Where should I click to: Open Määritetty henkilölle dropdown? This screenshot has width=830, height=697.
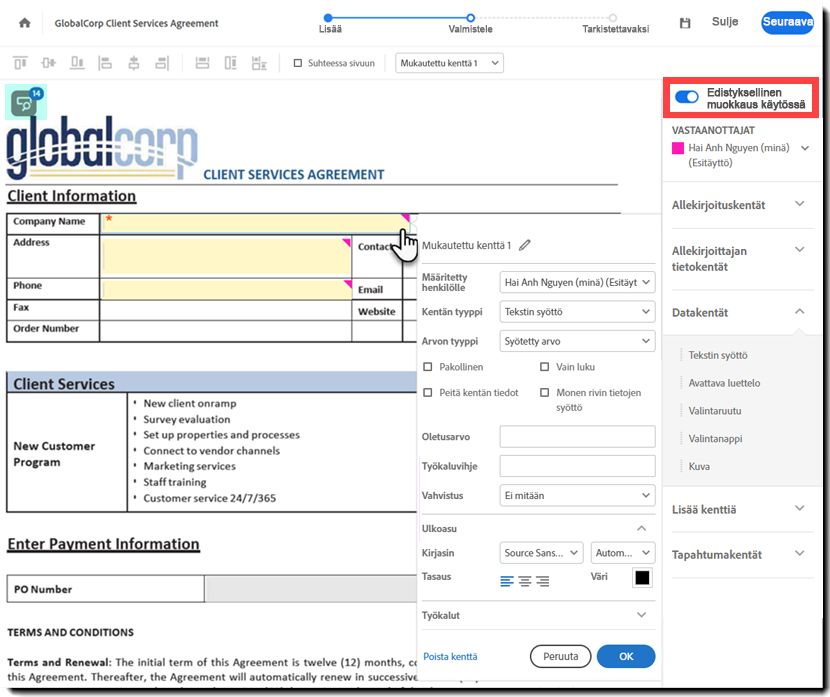click(577, 282)
